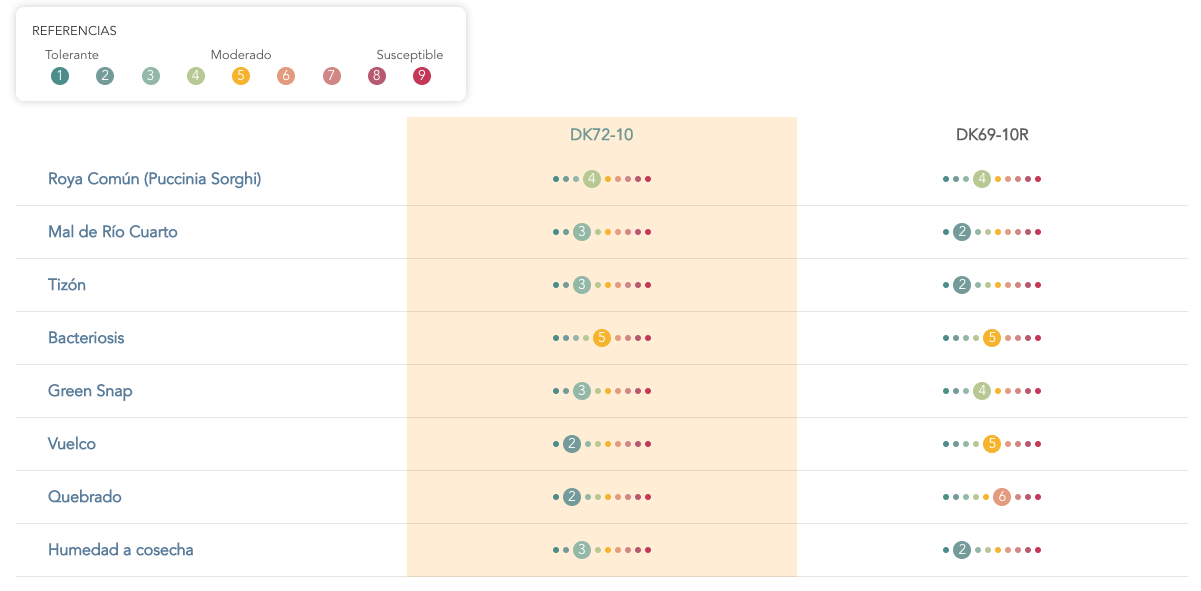
Task: Click legend swatch number 7
Action: tap(332, 76)
